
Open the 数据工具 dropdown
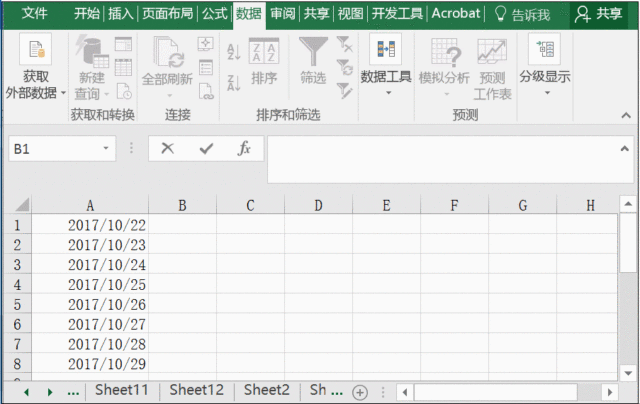pos(386,65)
